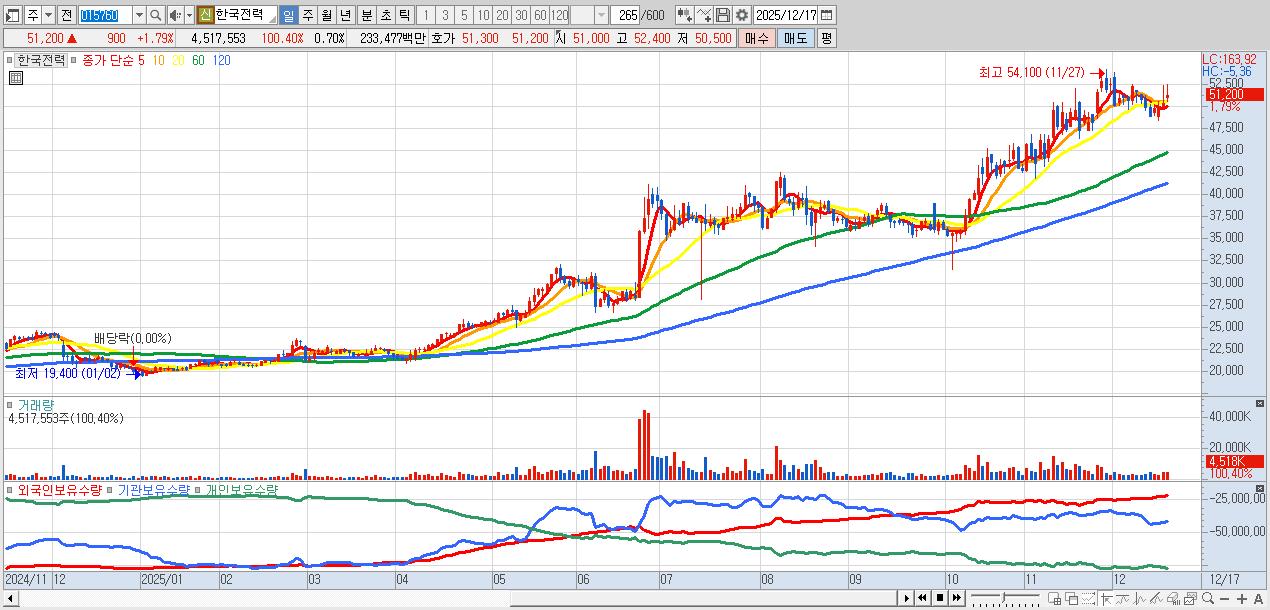Open the grid table icon under legend
This screenshot has height=610, width=1270.
click(15, 78)
